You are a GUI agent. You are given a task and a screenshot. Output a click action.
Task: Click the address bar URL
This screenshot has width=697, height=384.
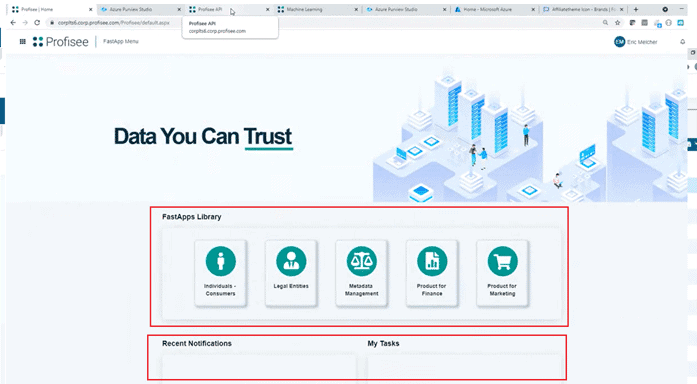tap(113, 23)
